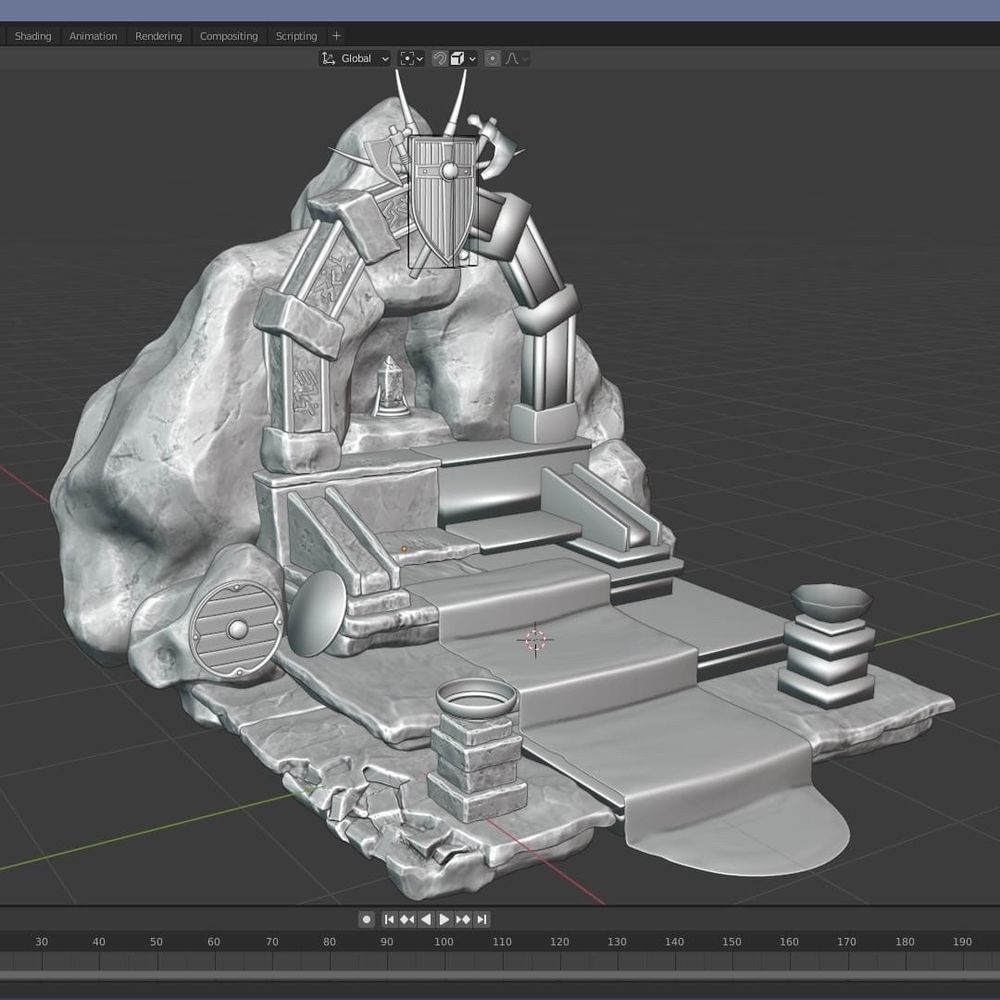This screenshot has width=1000, height=1000.
Task: Select frame 90 on the timeline ruler
Action: tap(386, 941)
